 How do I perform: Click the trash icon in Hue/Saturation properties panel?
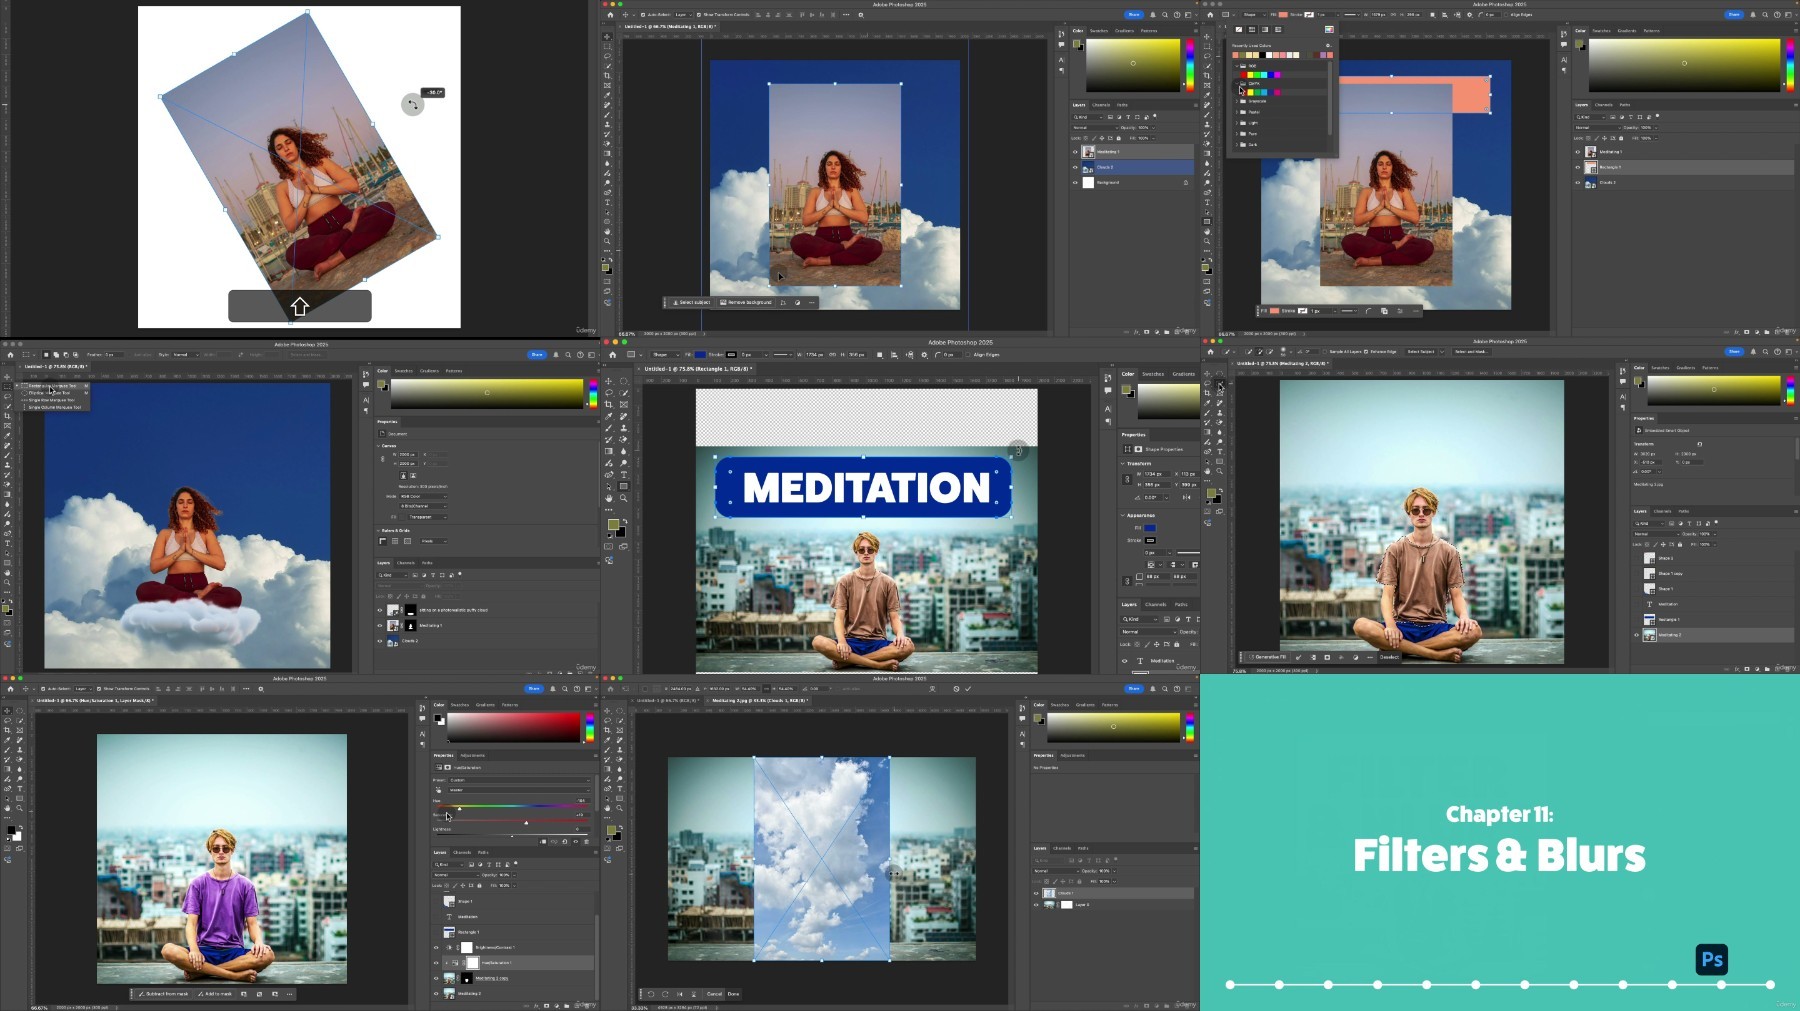tap(585, 841)
